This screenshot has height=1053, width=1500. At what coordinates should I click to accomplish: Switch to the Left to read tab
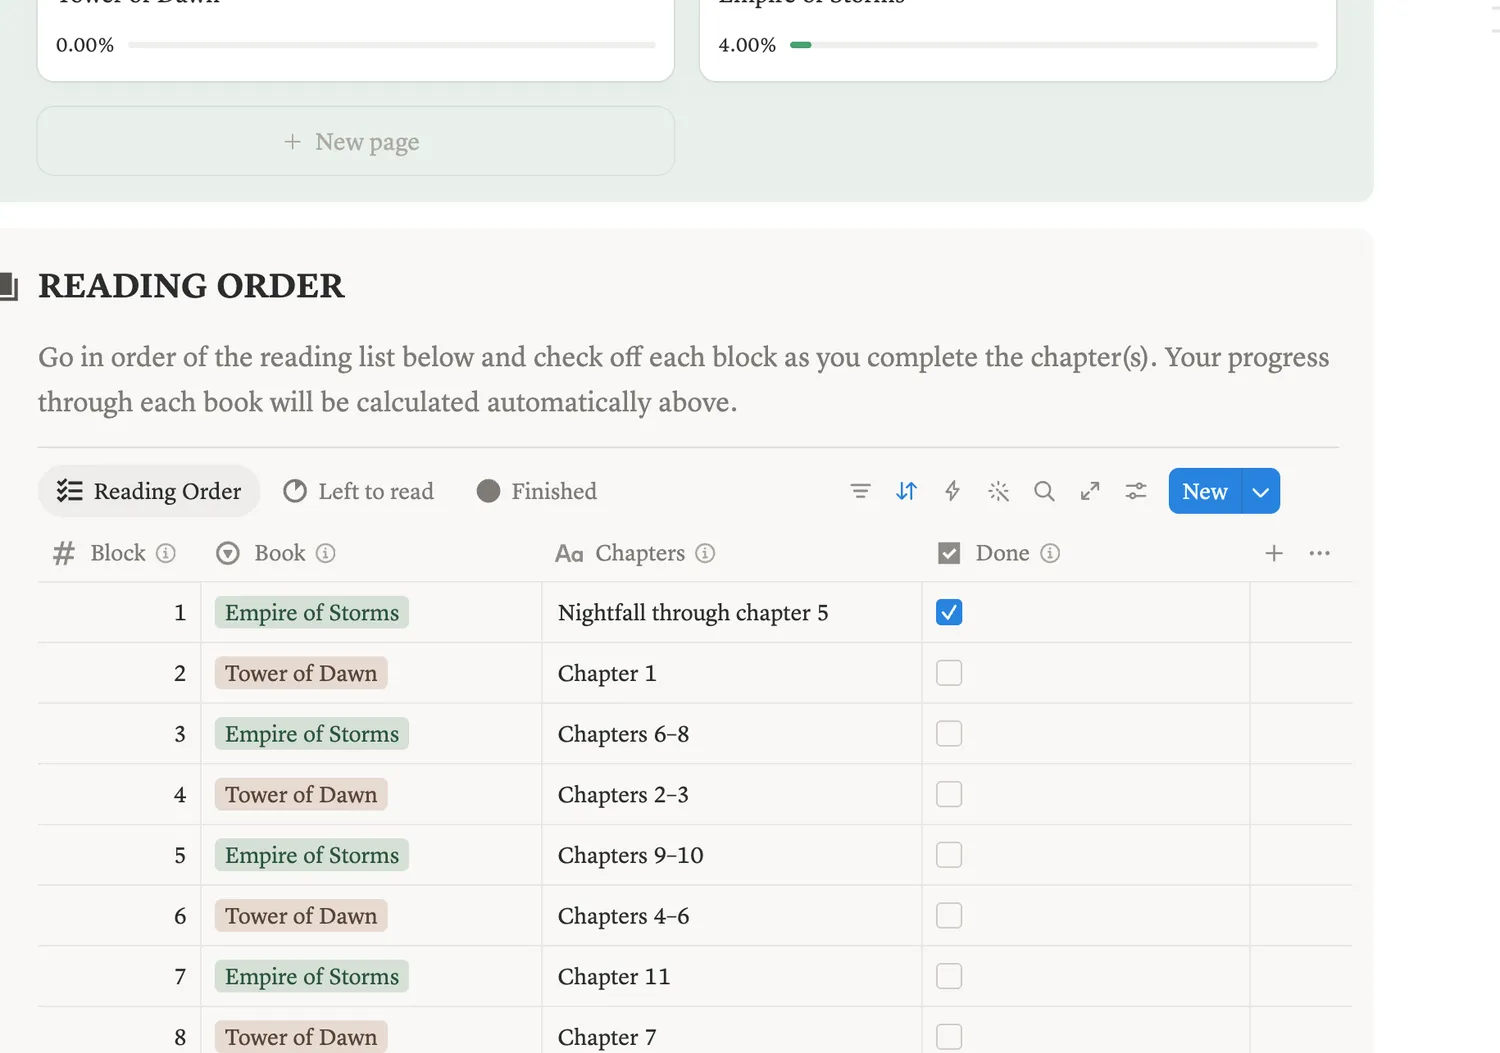coord(358,491)
